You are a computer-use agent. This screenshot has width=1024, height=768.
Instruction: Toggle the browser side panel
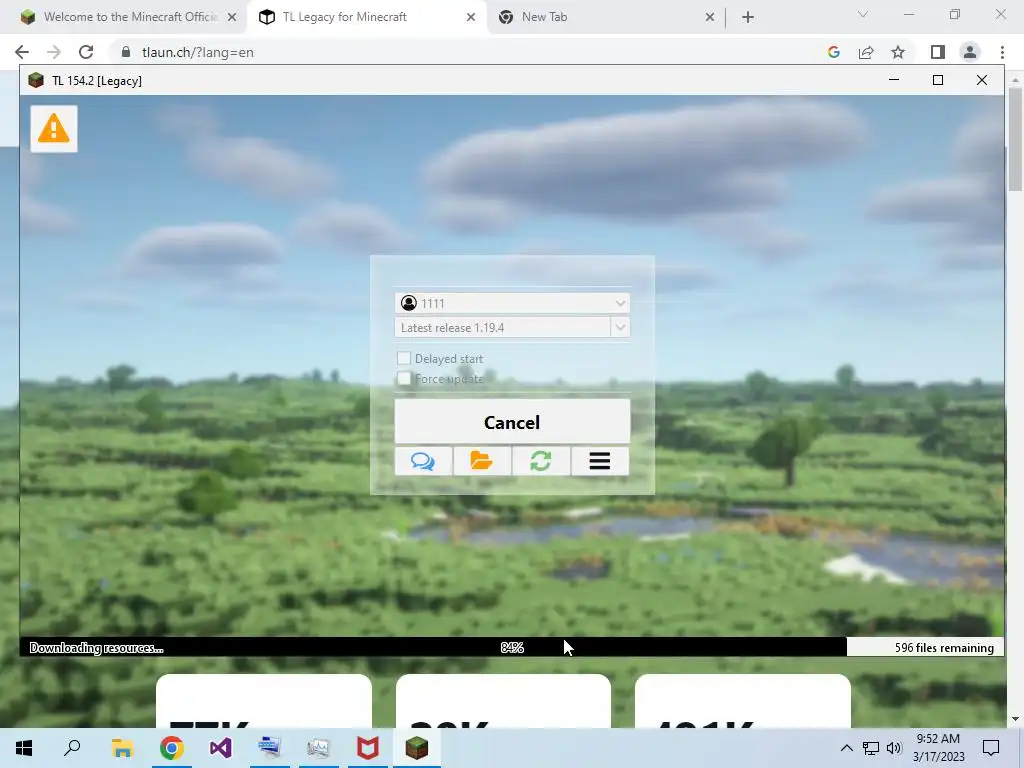coord(938,52)
